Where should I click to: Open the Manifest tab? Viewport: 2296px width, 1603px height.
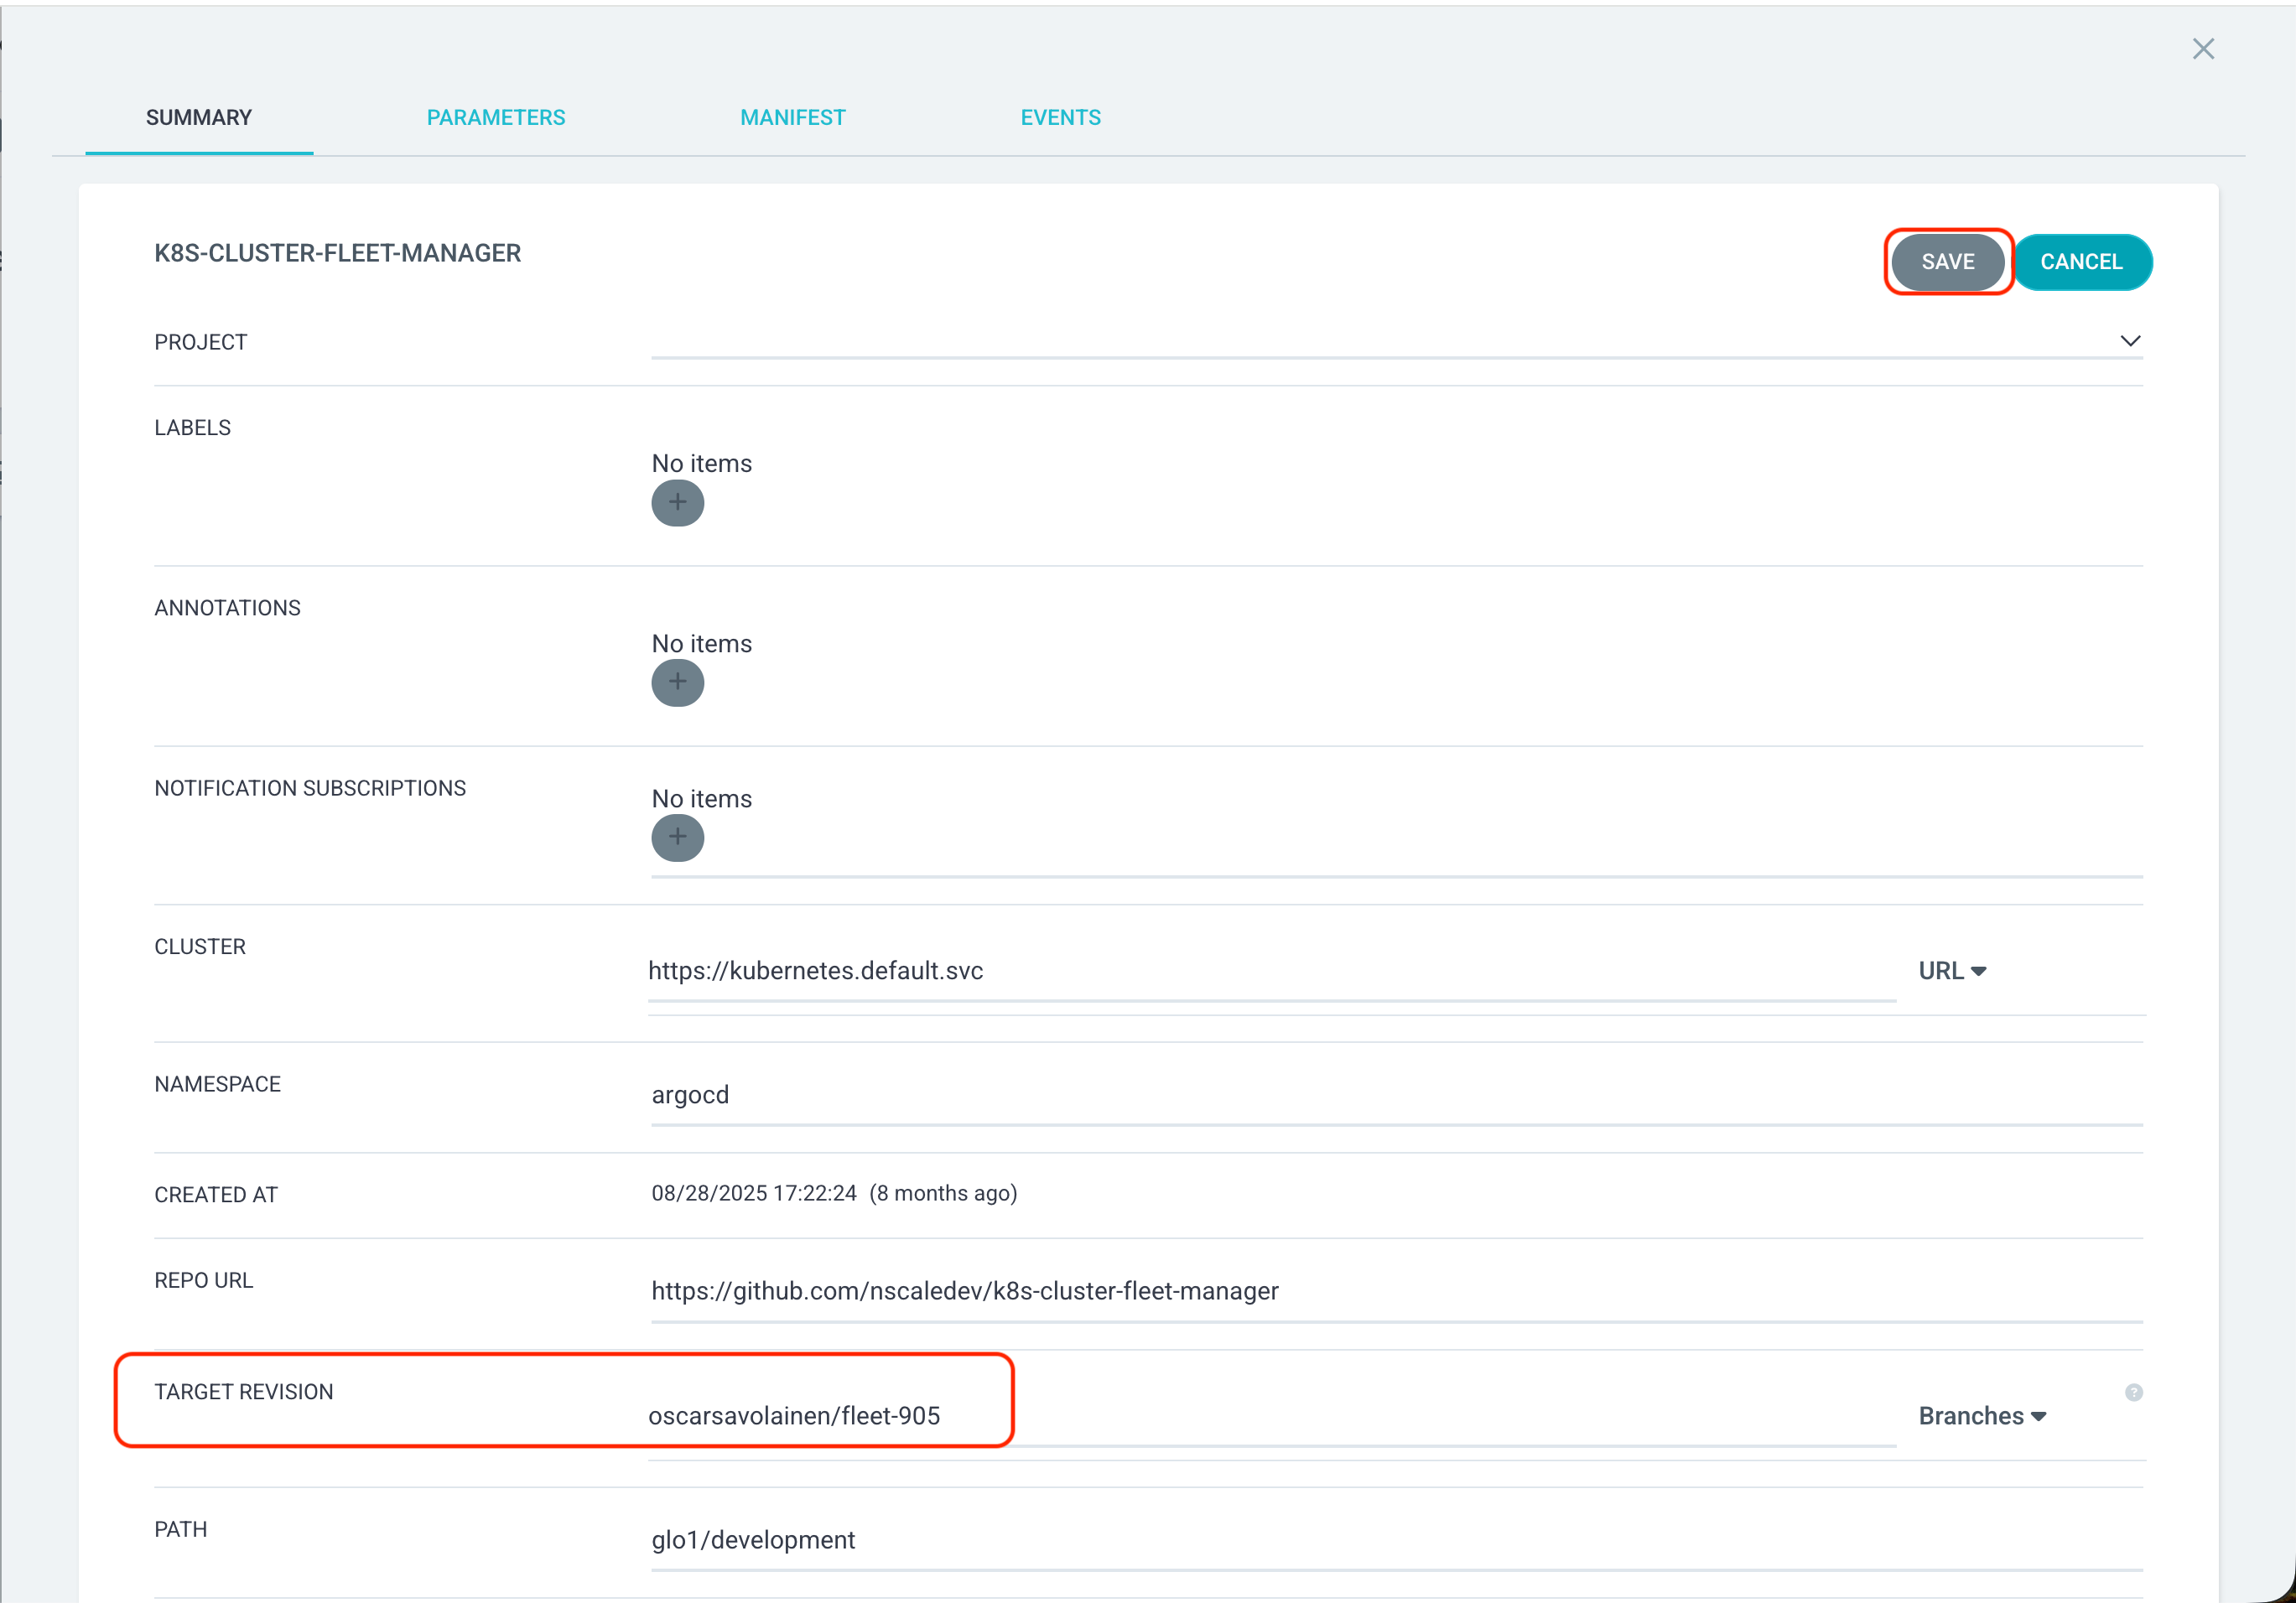pyautogui.click(x=793, y=118)
